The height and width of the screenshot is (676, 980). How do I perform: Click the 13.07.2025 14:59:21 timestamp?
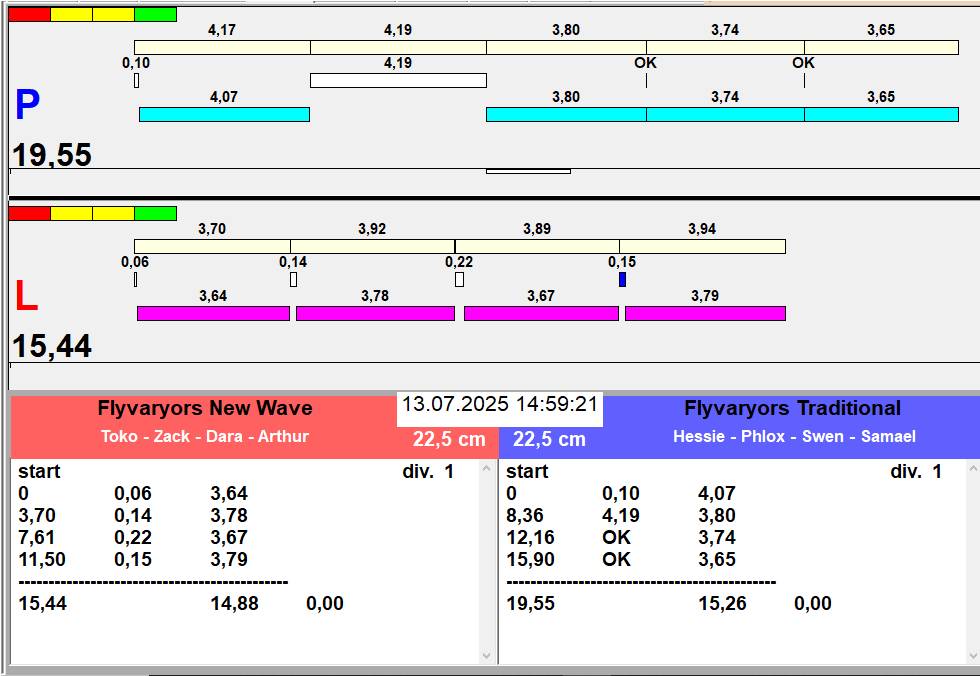pyautogui.click(x=499, y=404)
